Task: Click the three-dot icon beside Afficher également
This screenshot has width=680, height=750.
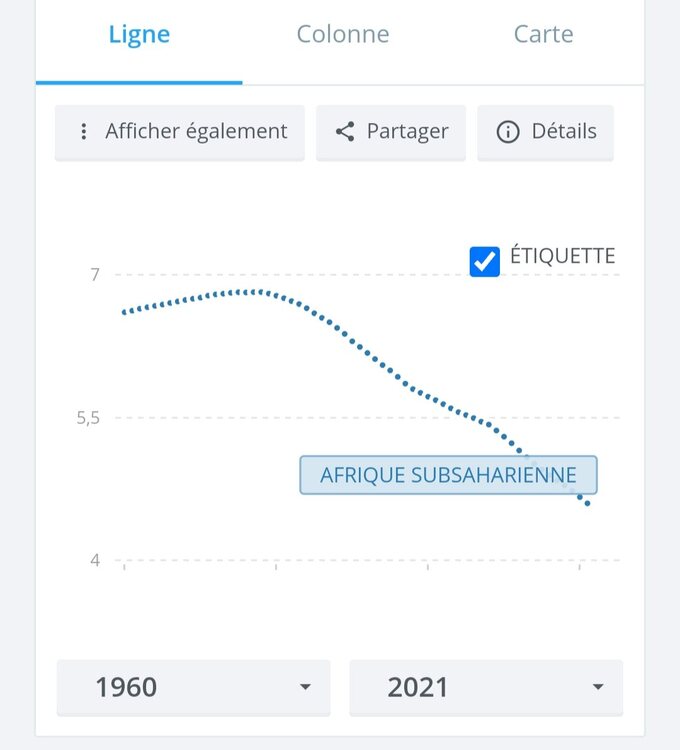Action: click(84, 132)
